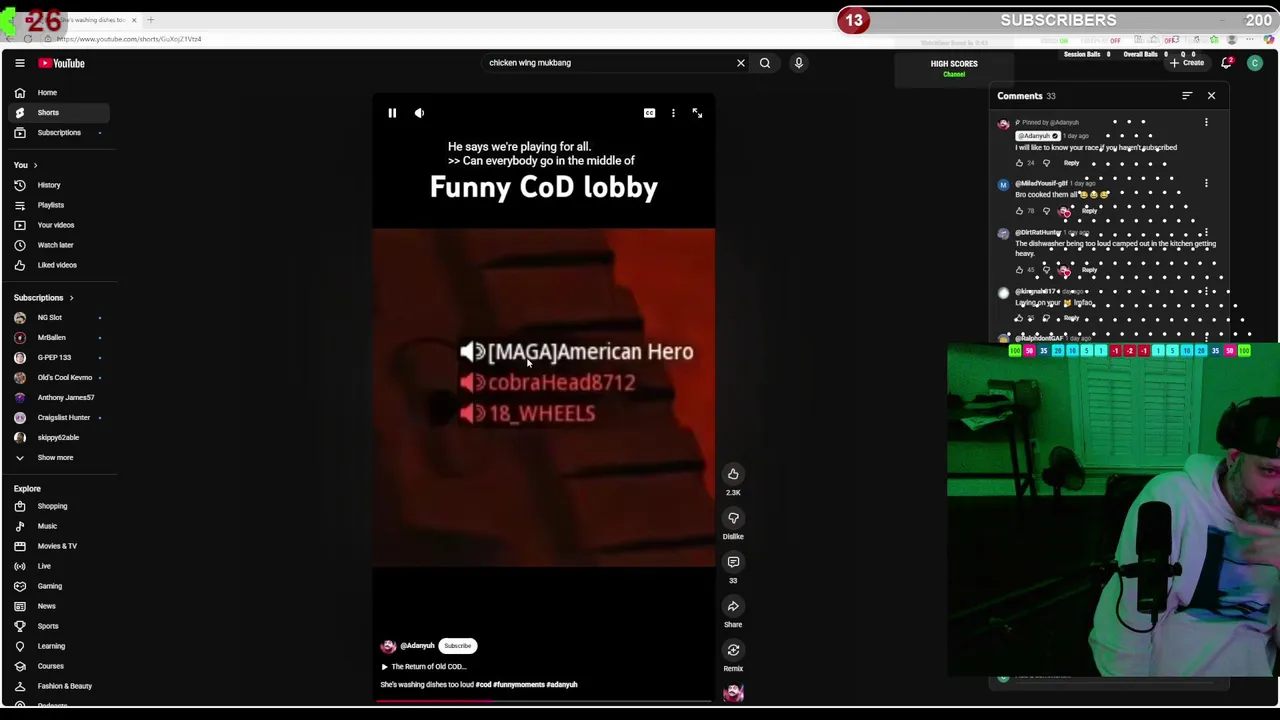Close the Comments panel
This screenshot has width=1280, height=720.
(x=1211, y=96)
